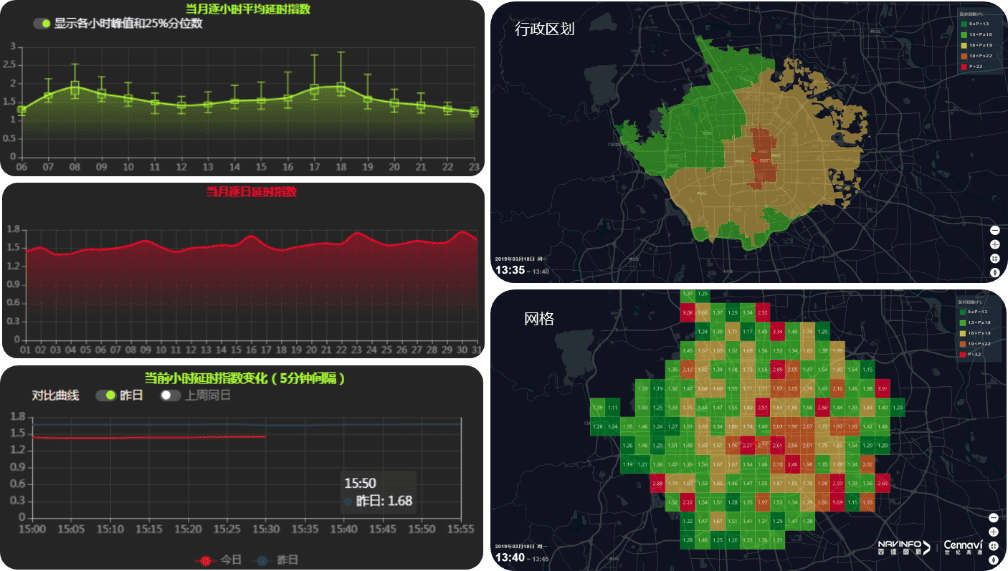Open the Cennavi logo link
1008x571 pixels.
click(964, 547)
